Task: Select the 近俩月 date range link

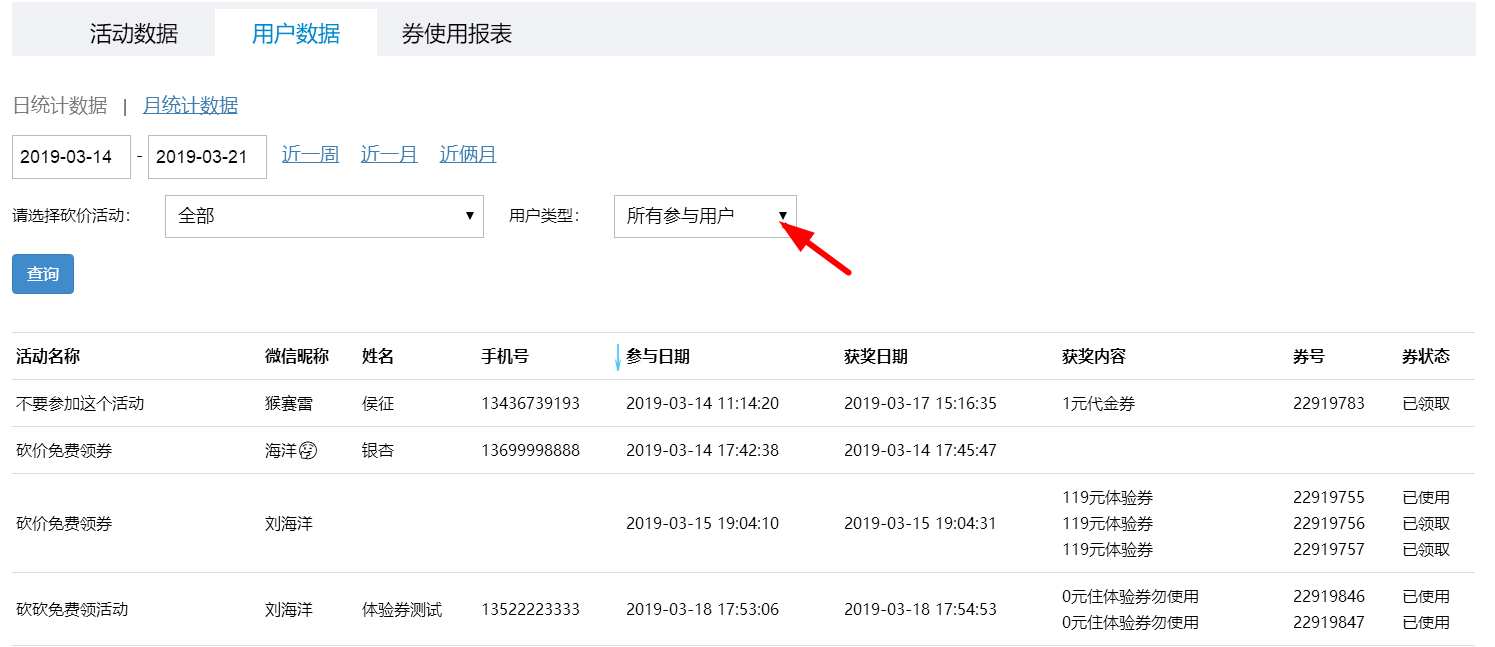Action: pos(467,154)
